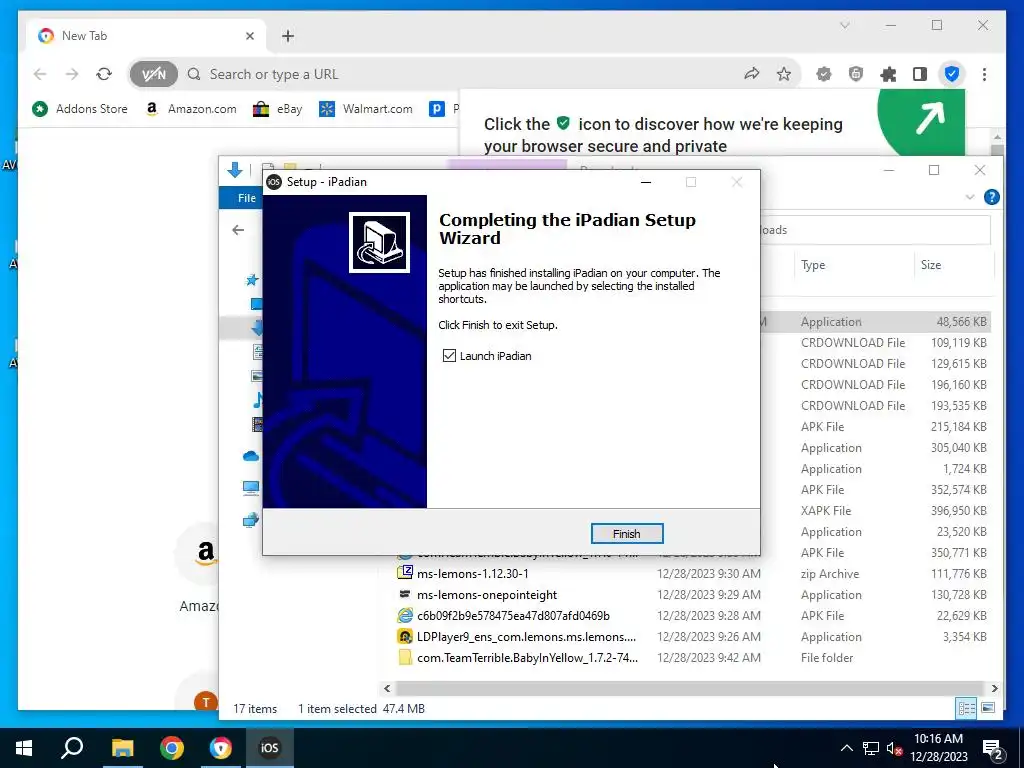This screenshot has height=768, width=1024.
Task: Open eBay bookmark
Action: click(x=278, y=109)
